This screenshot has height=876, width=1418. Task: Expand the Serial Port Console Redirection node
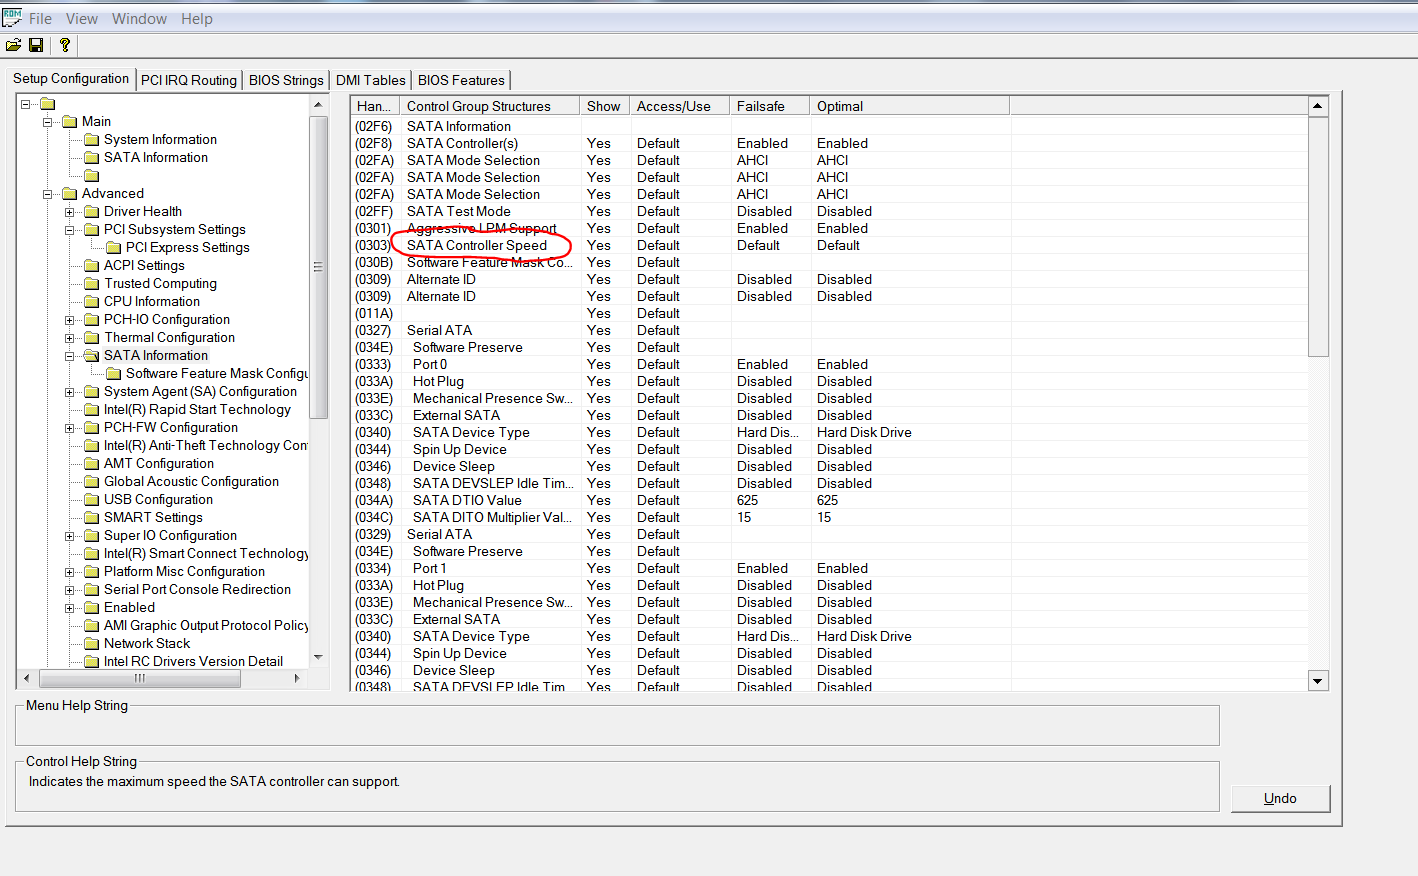[x=69, y=590]
